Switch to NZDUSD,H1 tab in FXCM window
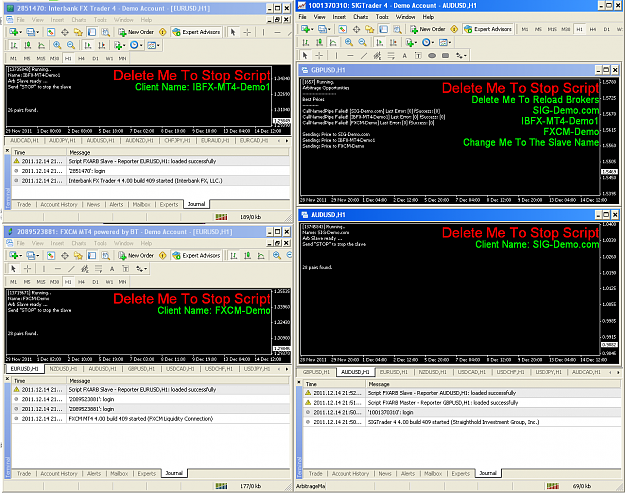 click(63, 369)
